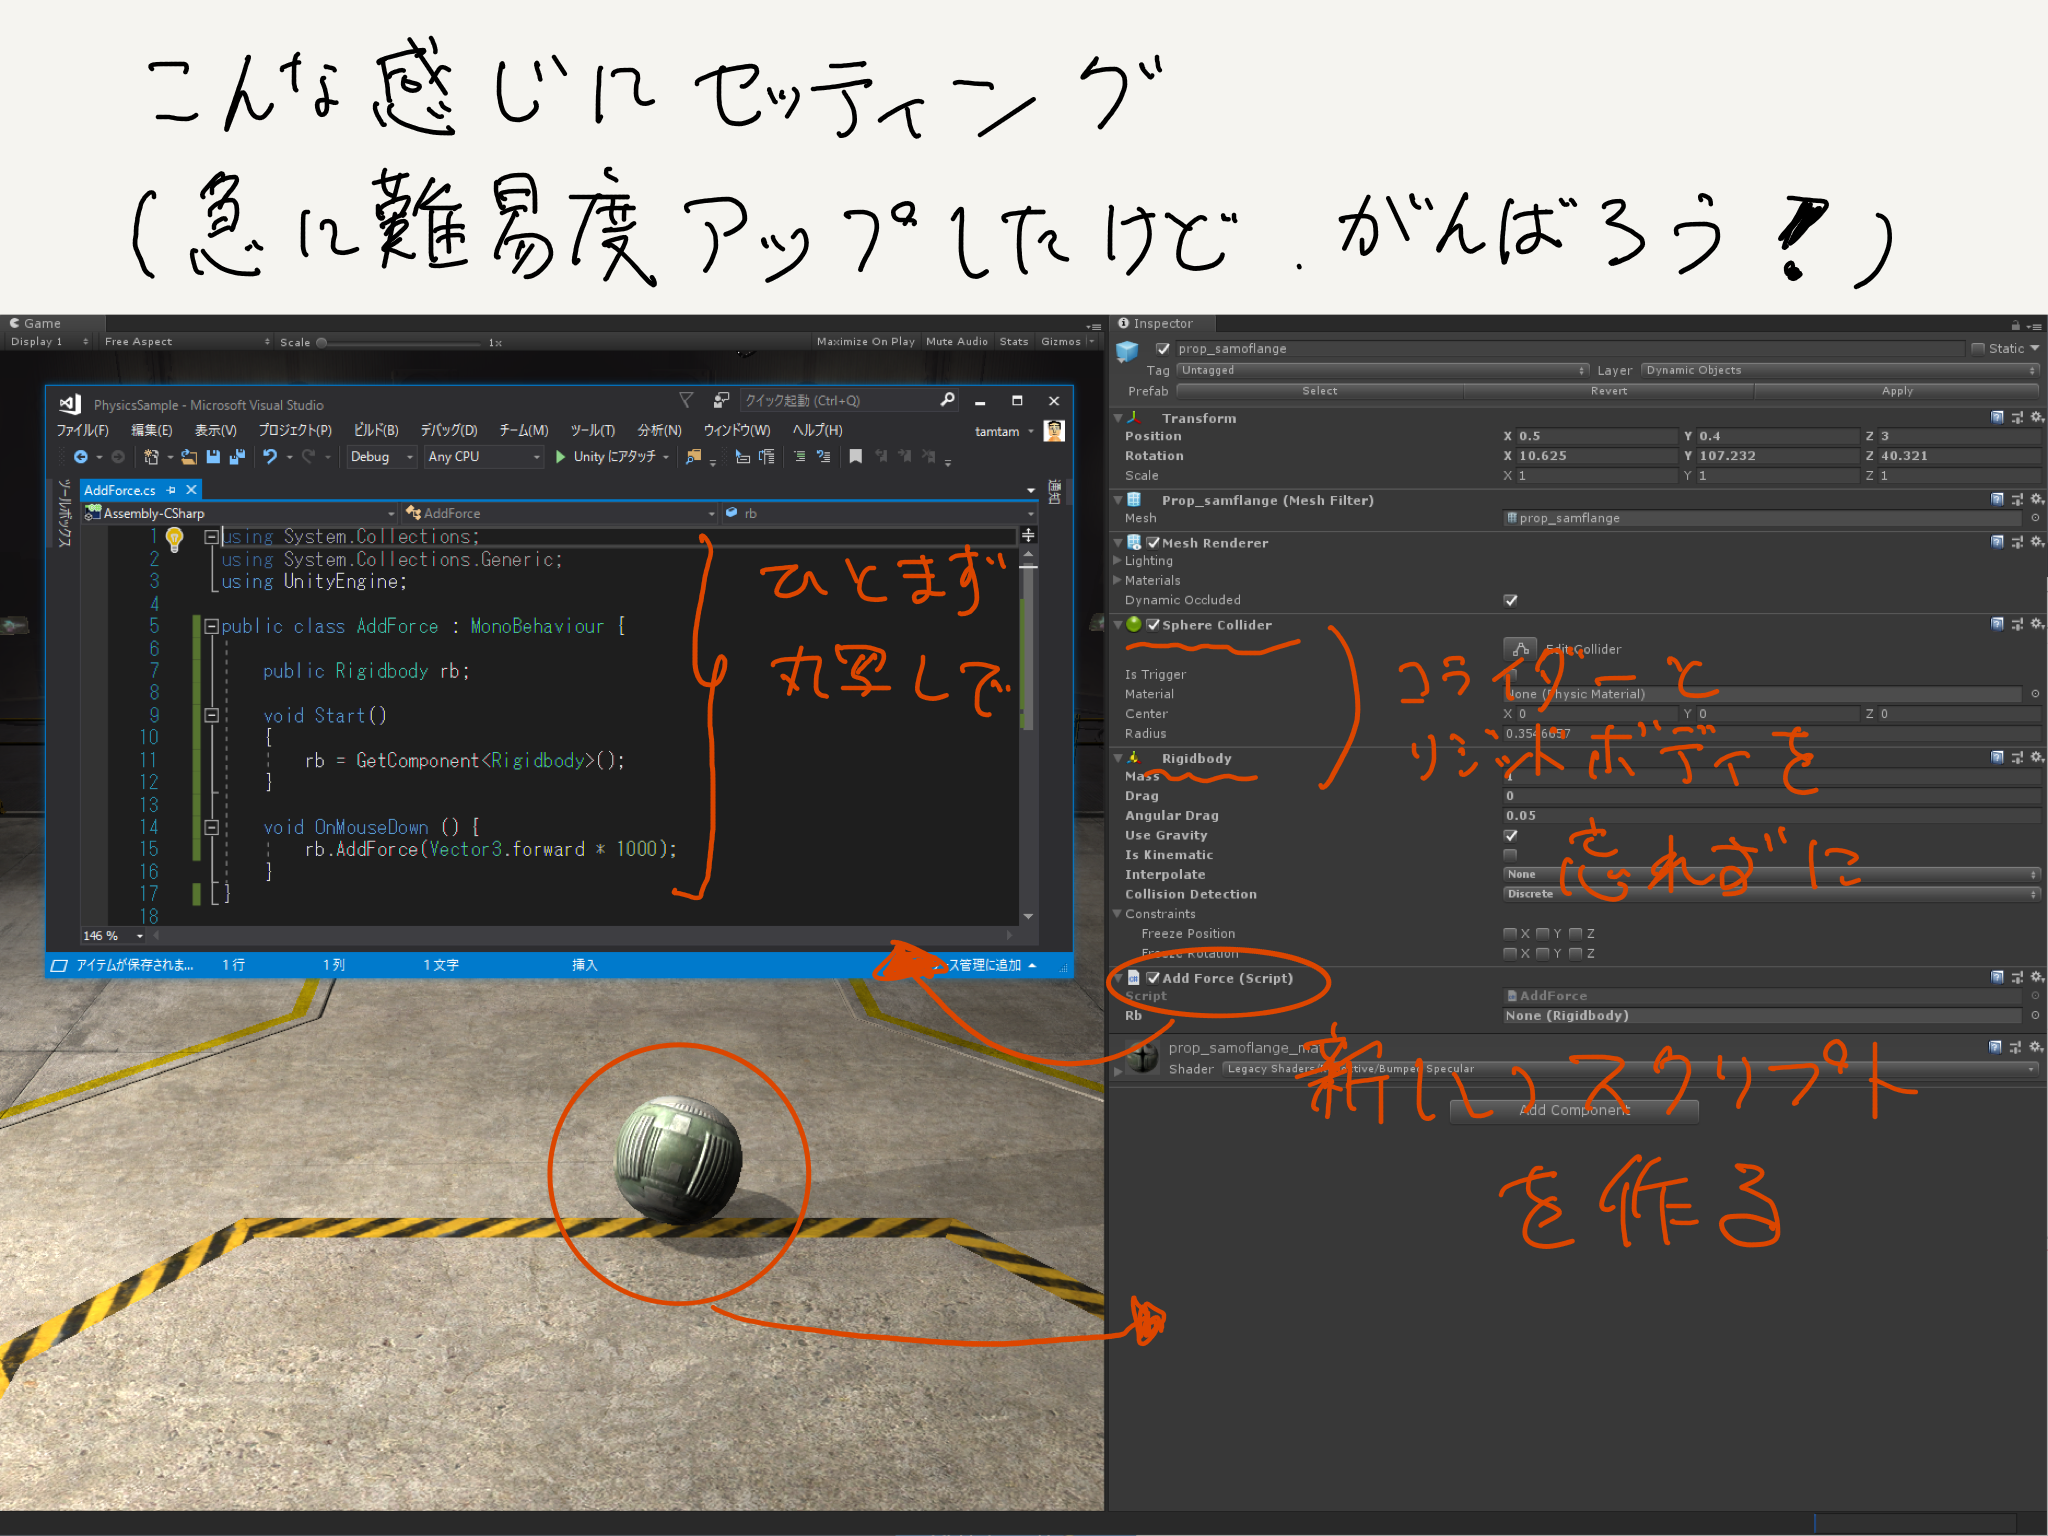Open the 編集(E) menu
The image size is (2048, 1536).
click(x=152, y=431)
